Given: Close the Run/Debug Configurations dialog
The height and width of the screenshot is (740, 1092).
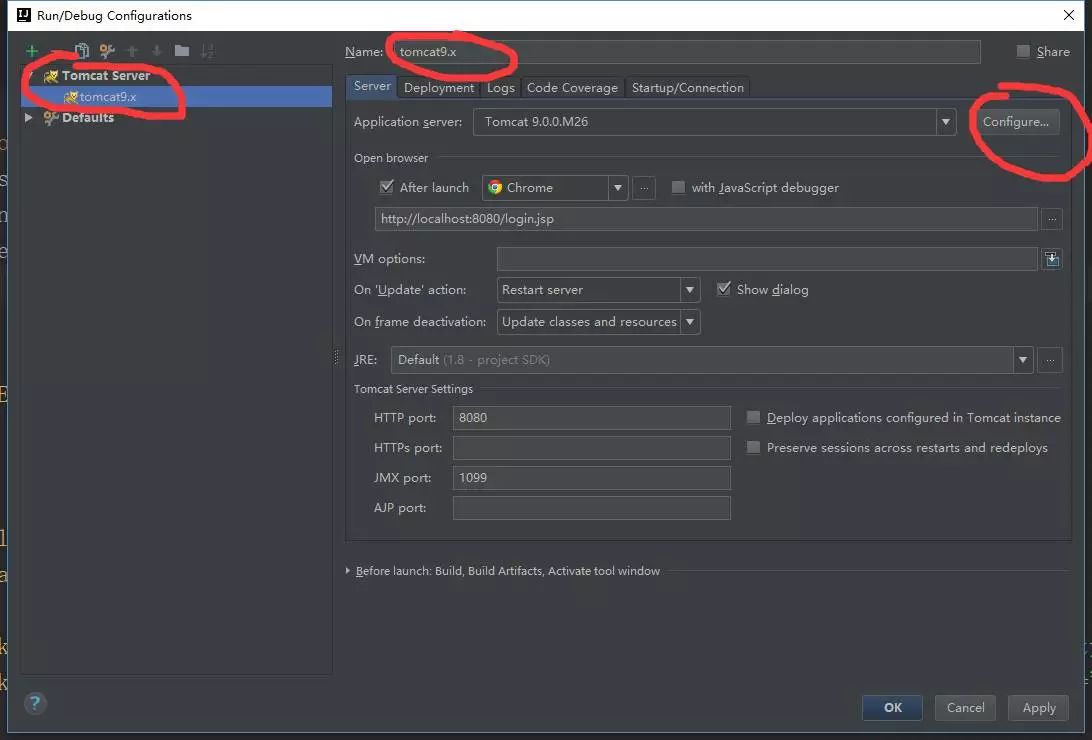Looking at the screenshot, I should tap(1069, 15).
